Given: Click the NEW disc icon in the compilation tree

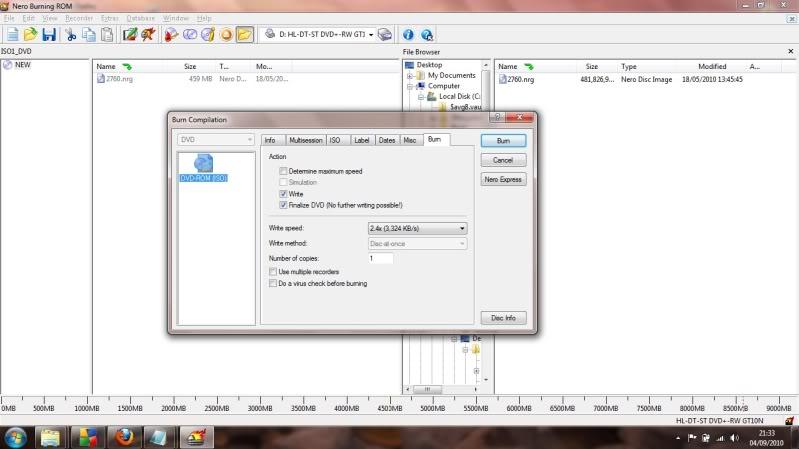Looking at the screenshot, I should (x=8, y=65).
